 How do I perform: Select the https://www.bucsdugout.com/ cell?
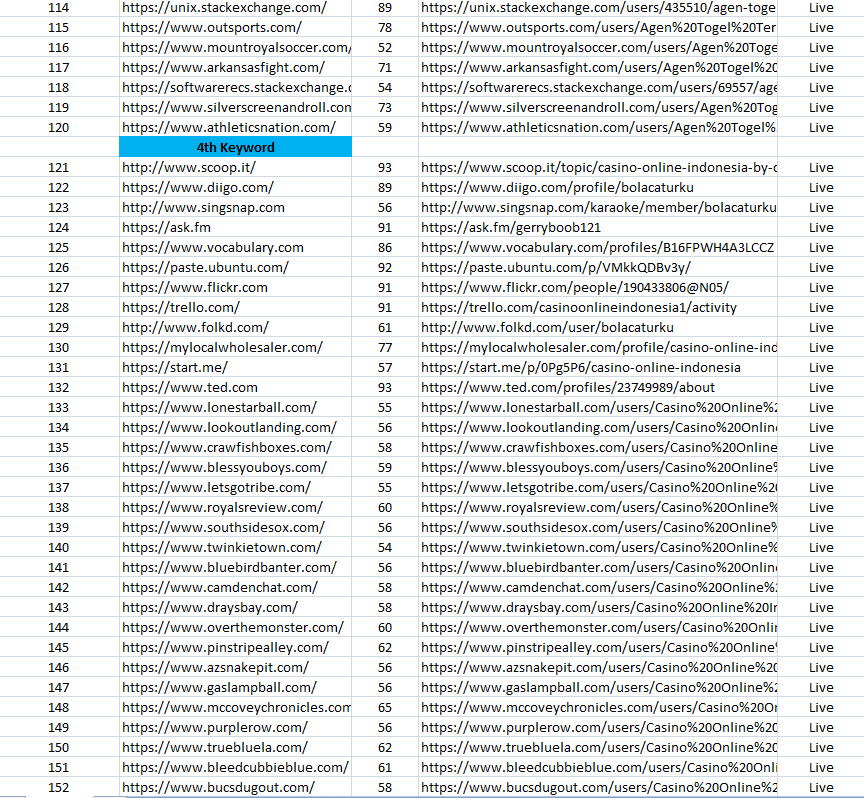pos(235,787)
